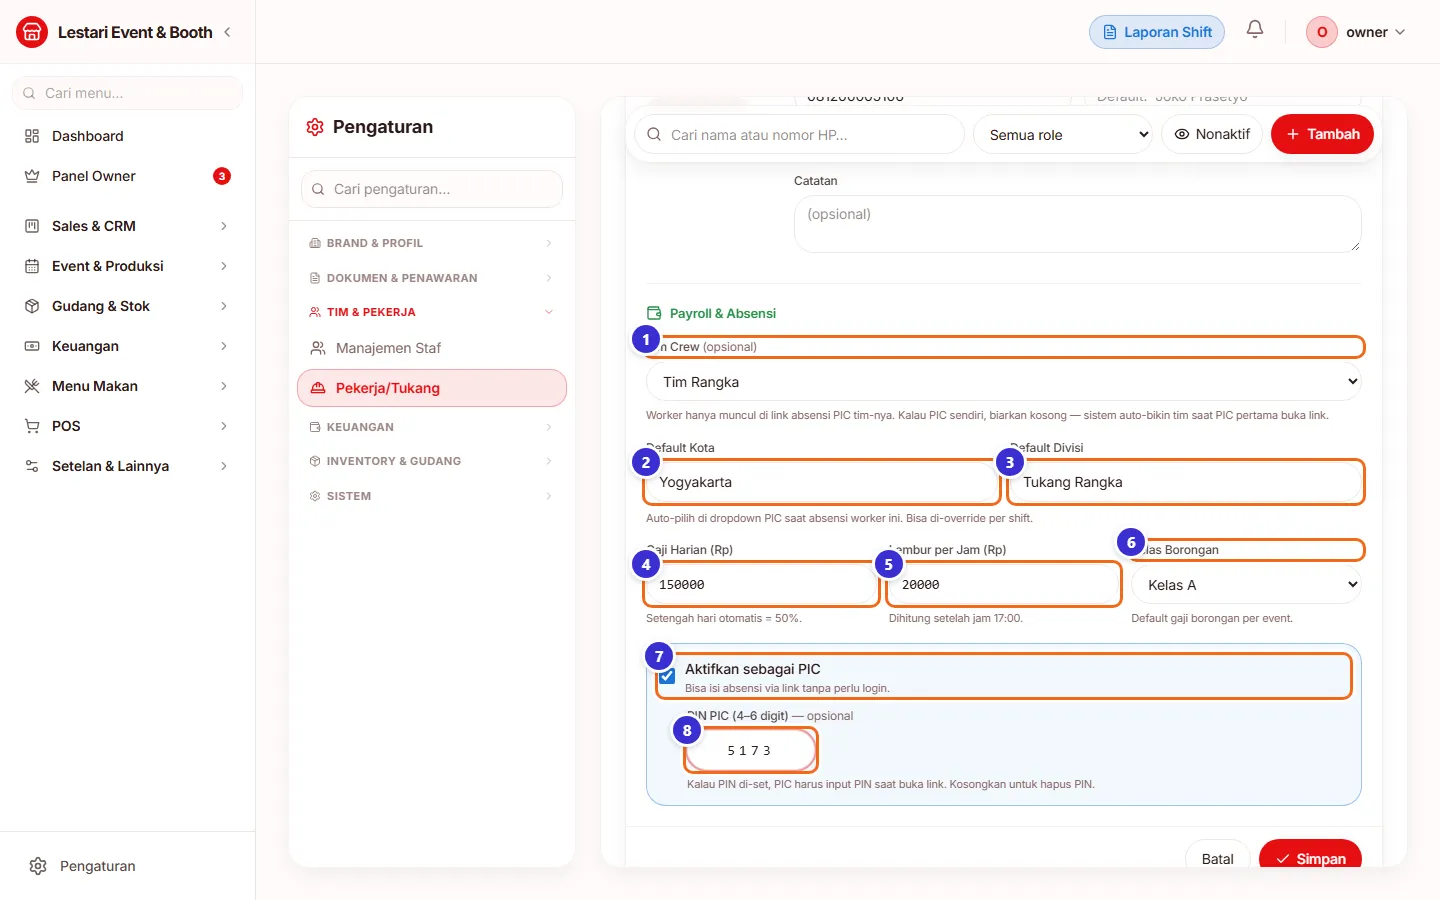
Task: Click the Lembur per Jam field 20000
Action: pos(1004,584)
